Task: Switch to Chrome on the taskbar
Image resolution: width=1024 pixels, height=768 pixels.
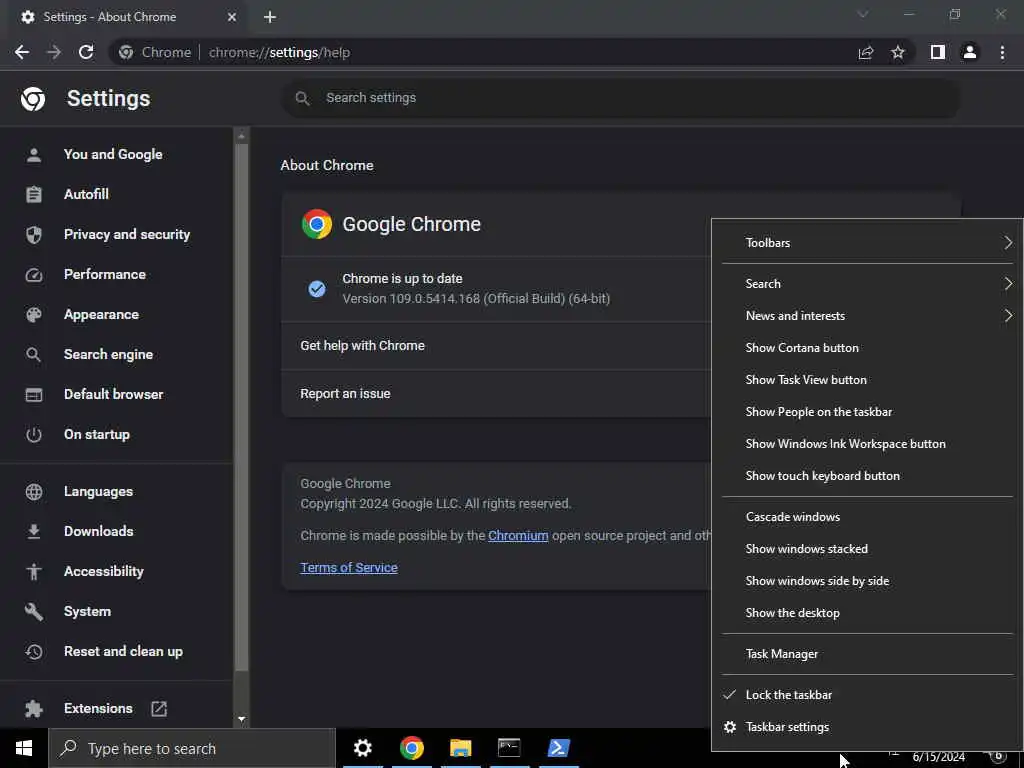Action: 411,748
